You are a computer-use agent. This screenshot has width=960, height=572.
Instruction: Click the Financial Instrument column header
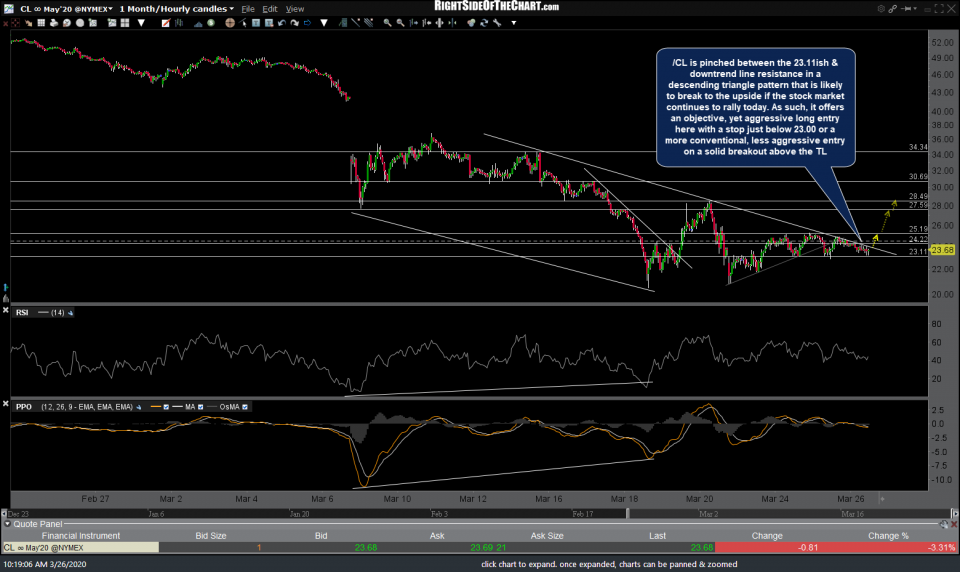click(80, 536)
